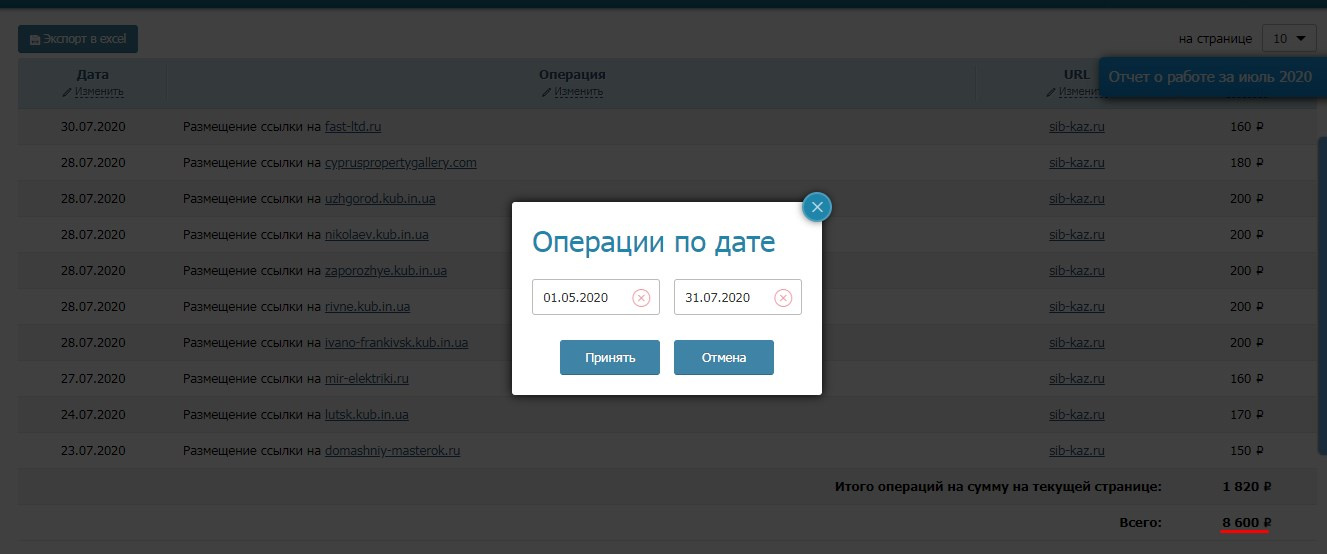
Task: Open the на странице 10 dropdown
Action: 1289,38
